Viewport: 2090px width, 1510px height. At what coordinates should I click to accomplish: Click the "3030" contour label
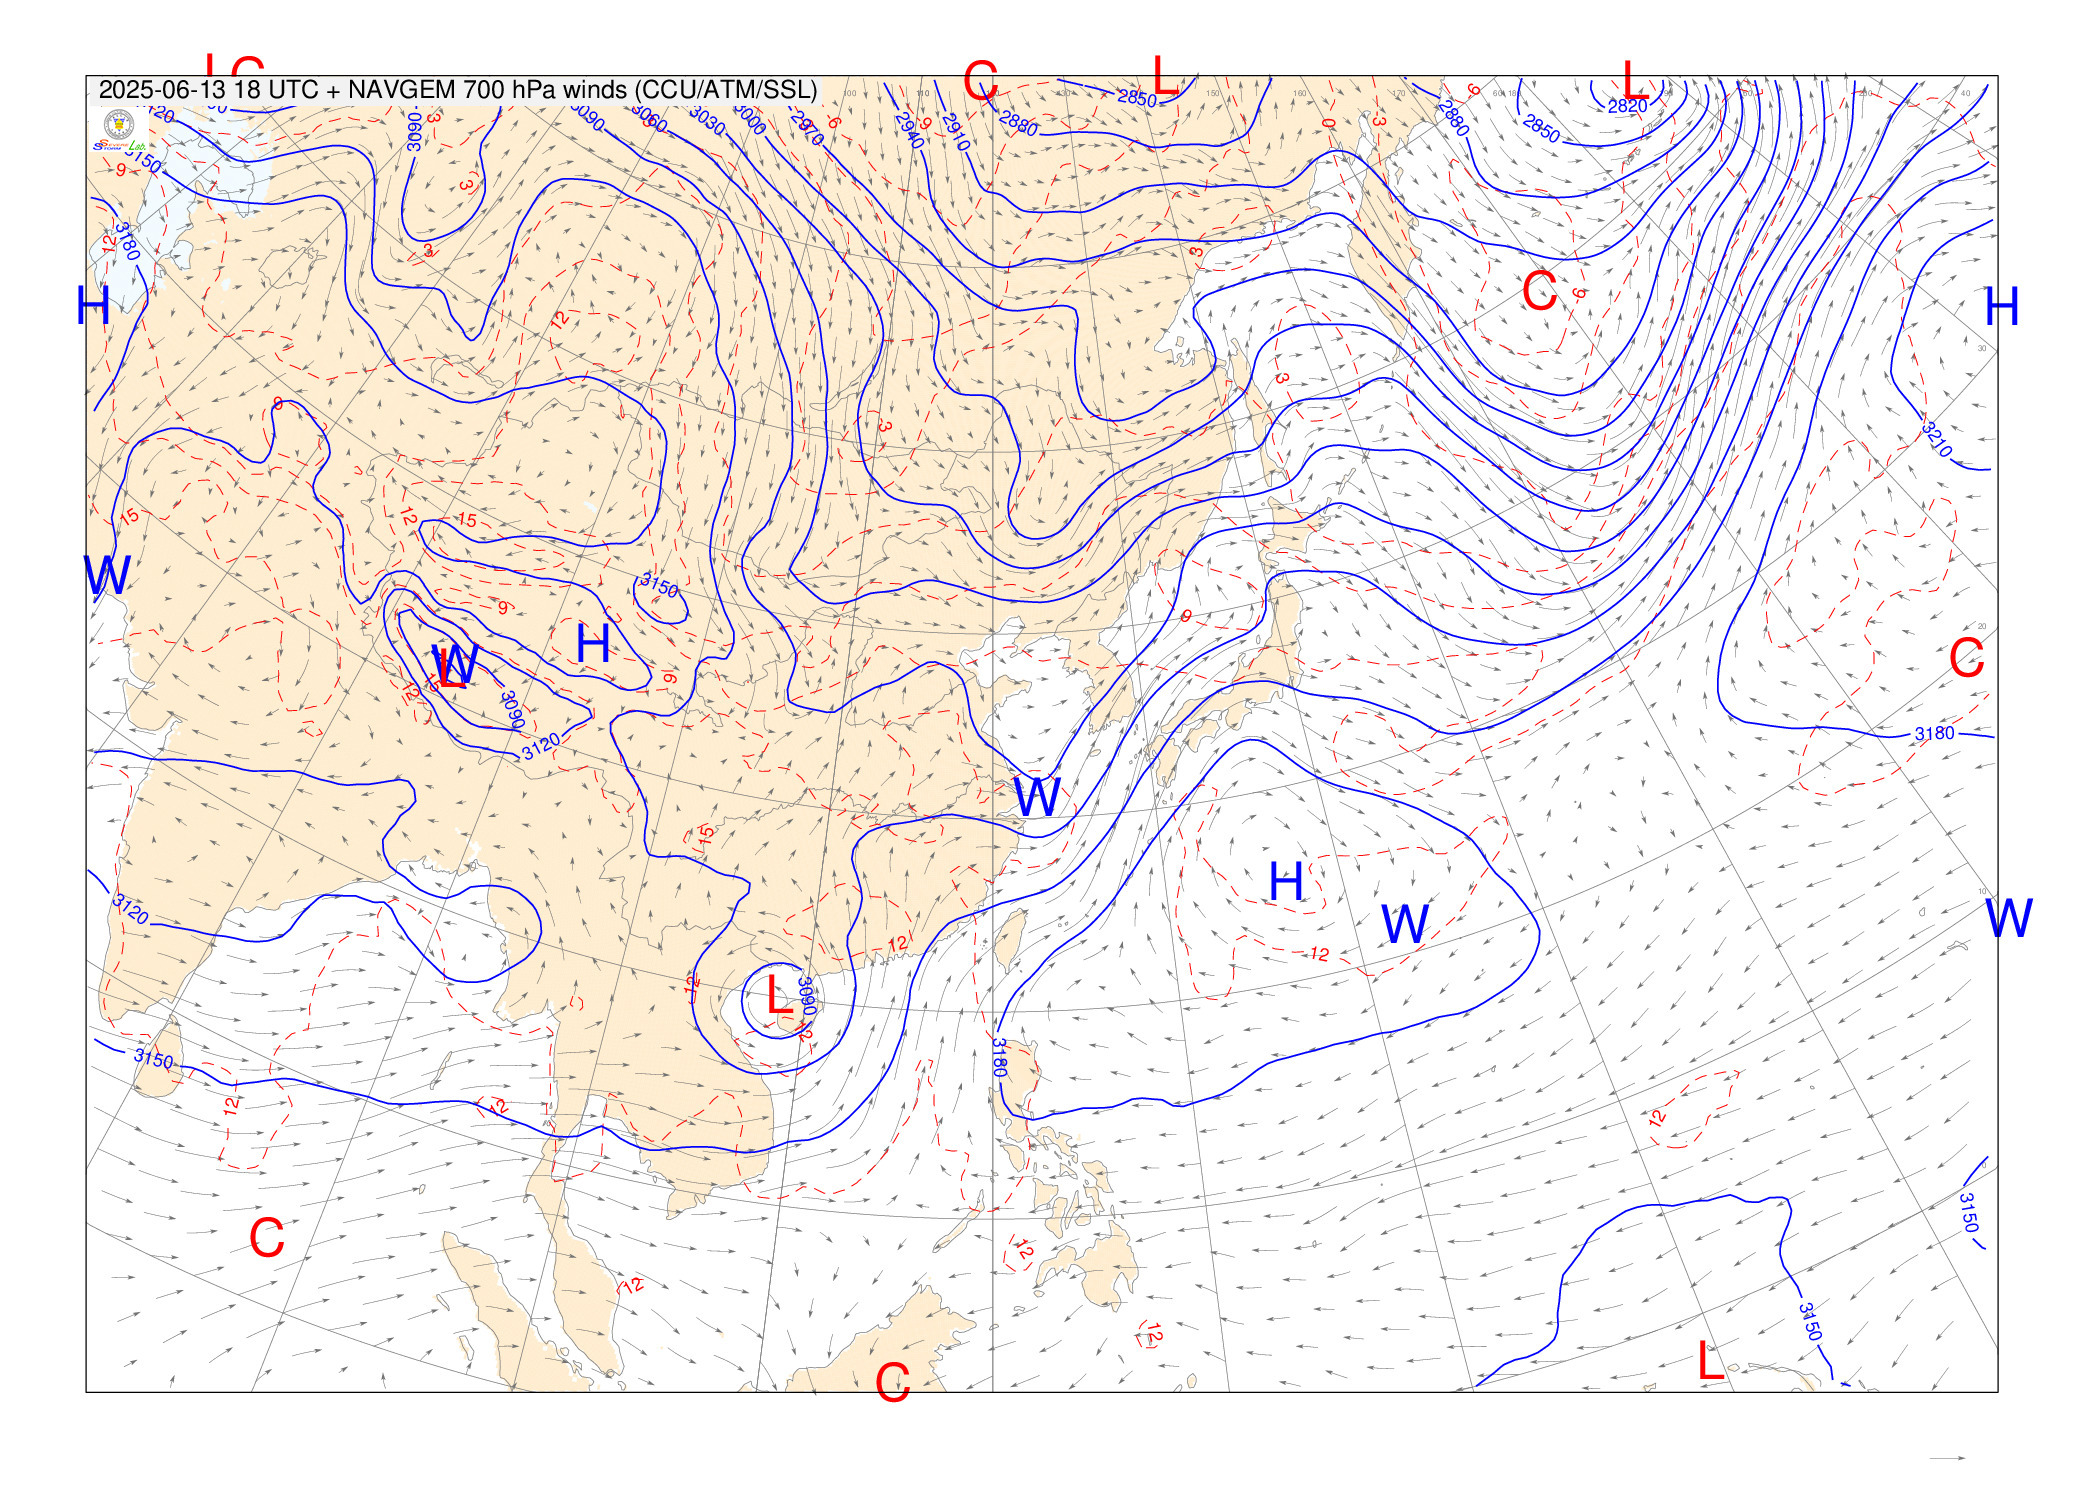[707, 120]
